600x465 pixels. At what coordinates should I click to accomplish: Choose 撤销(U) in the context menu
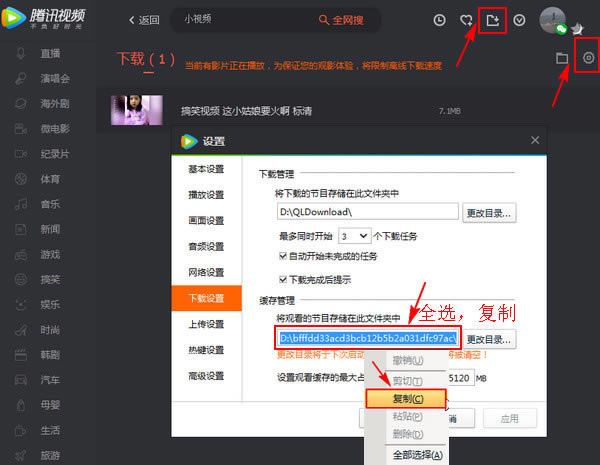pyautogui.click(x=408, y=361)
